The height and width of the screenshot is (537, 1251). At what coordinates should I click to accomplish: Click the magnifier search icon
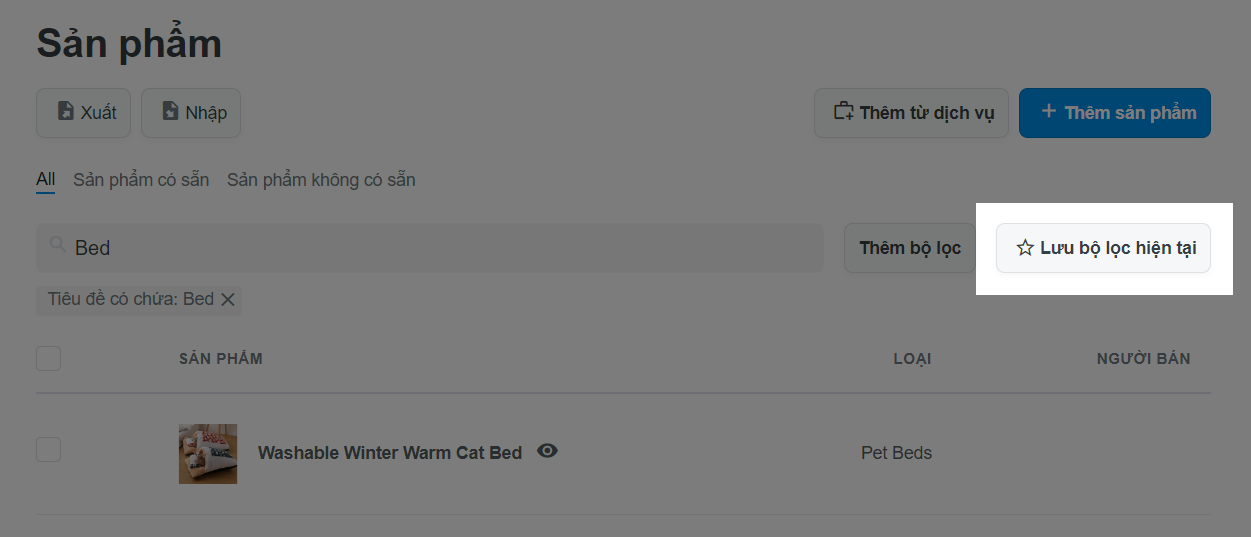click(58, 245)
